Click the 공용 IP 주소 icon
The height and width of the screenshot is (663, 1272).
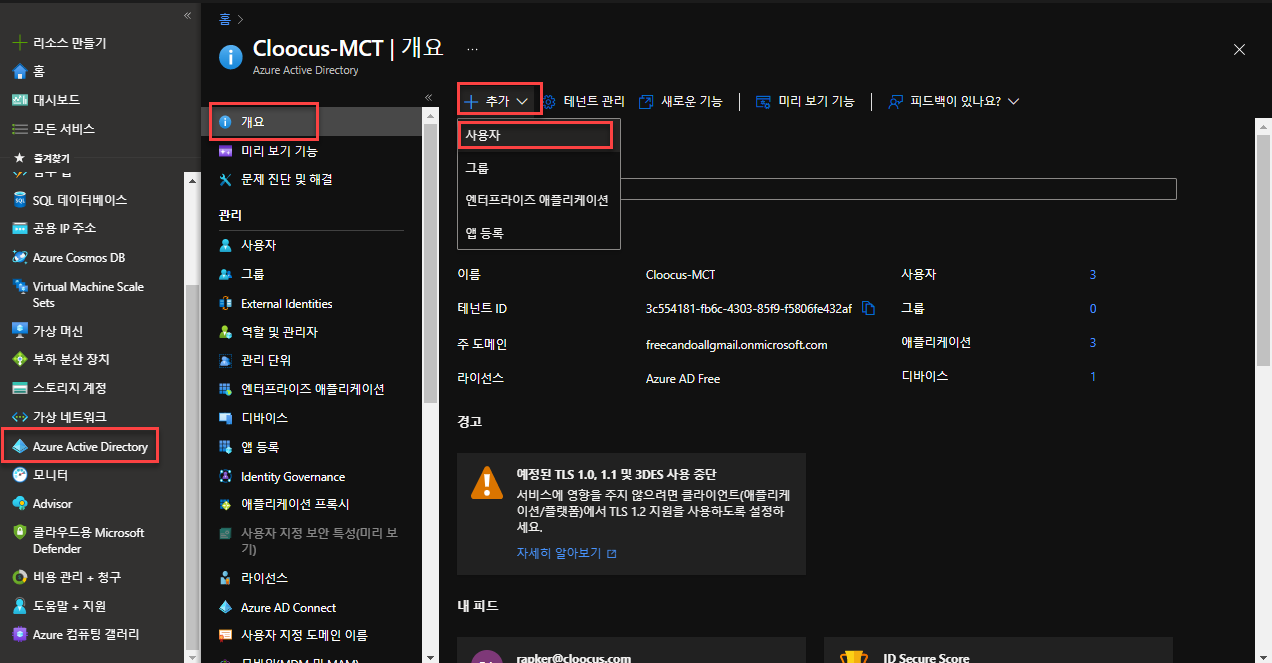click(x=19, y=228)
